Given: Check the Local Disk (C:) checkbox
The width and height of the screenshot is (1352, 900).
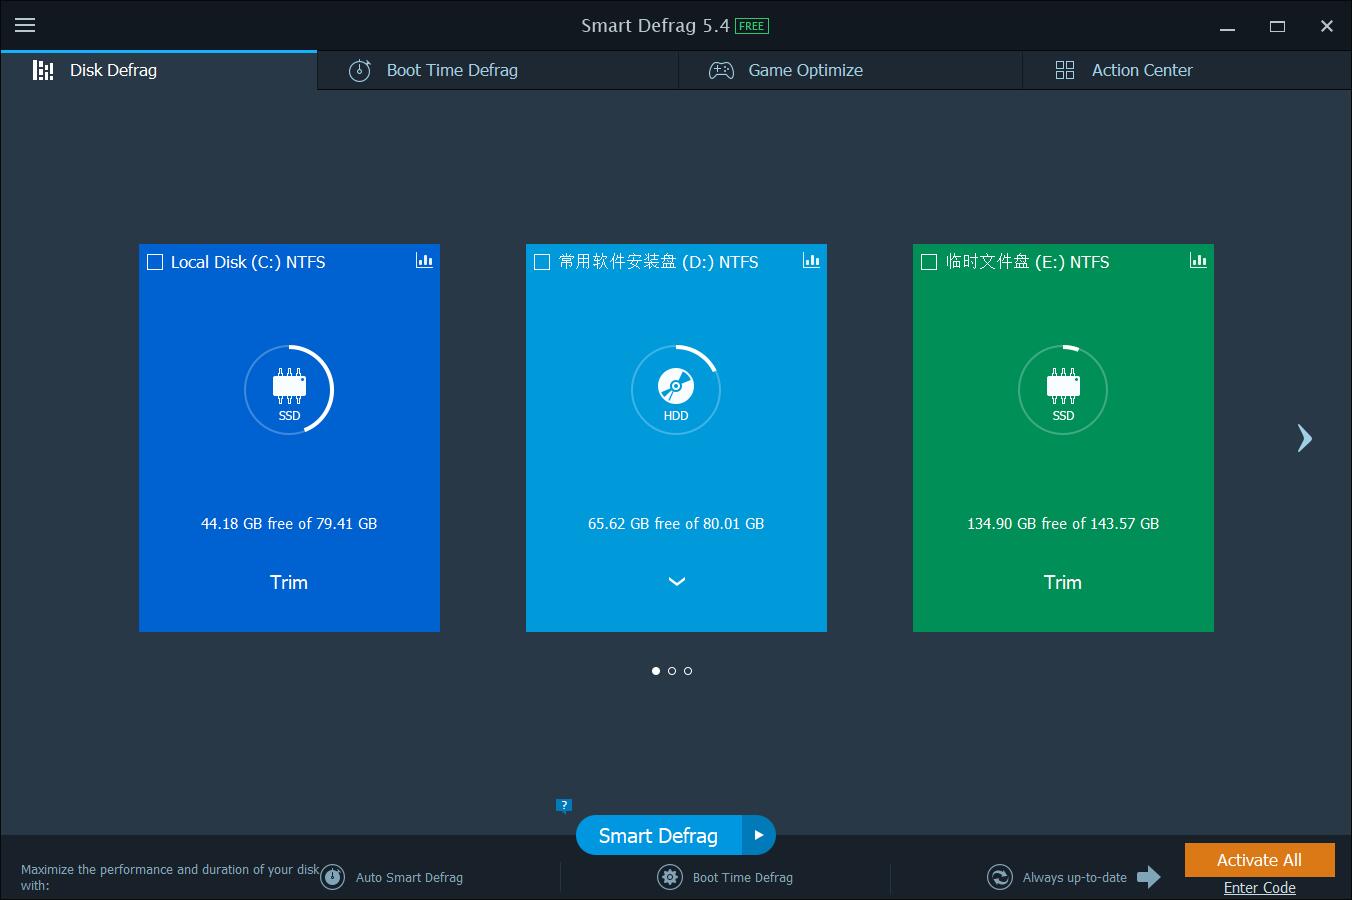Looking at the screenshot, I should pos(155,262).
